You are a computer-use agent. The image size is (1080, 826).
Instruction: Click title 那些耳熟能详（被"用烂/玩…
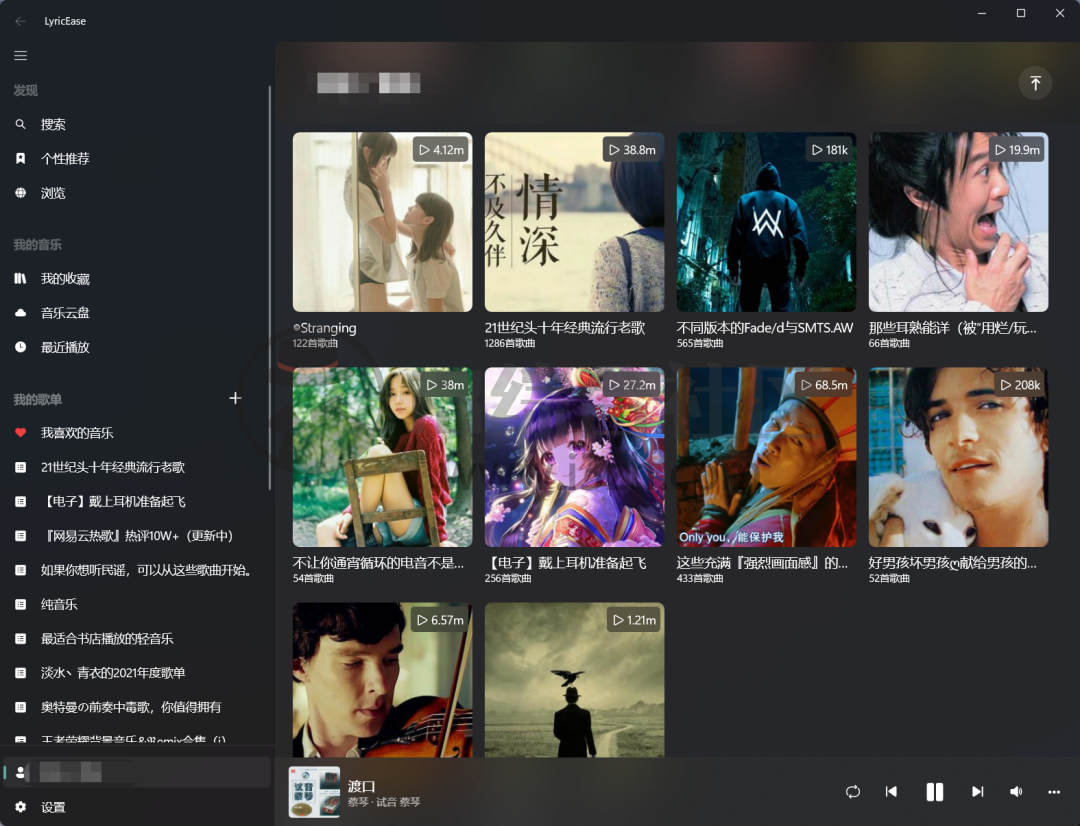pos(953,328)
